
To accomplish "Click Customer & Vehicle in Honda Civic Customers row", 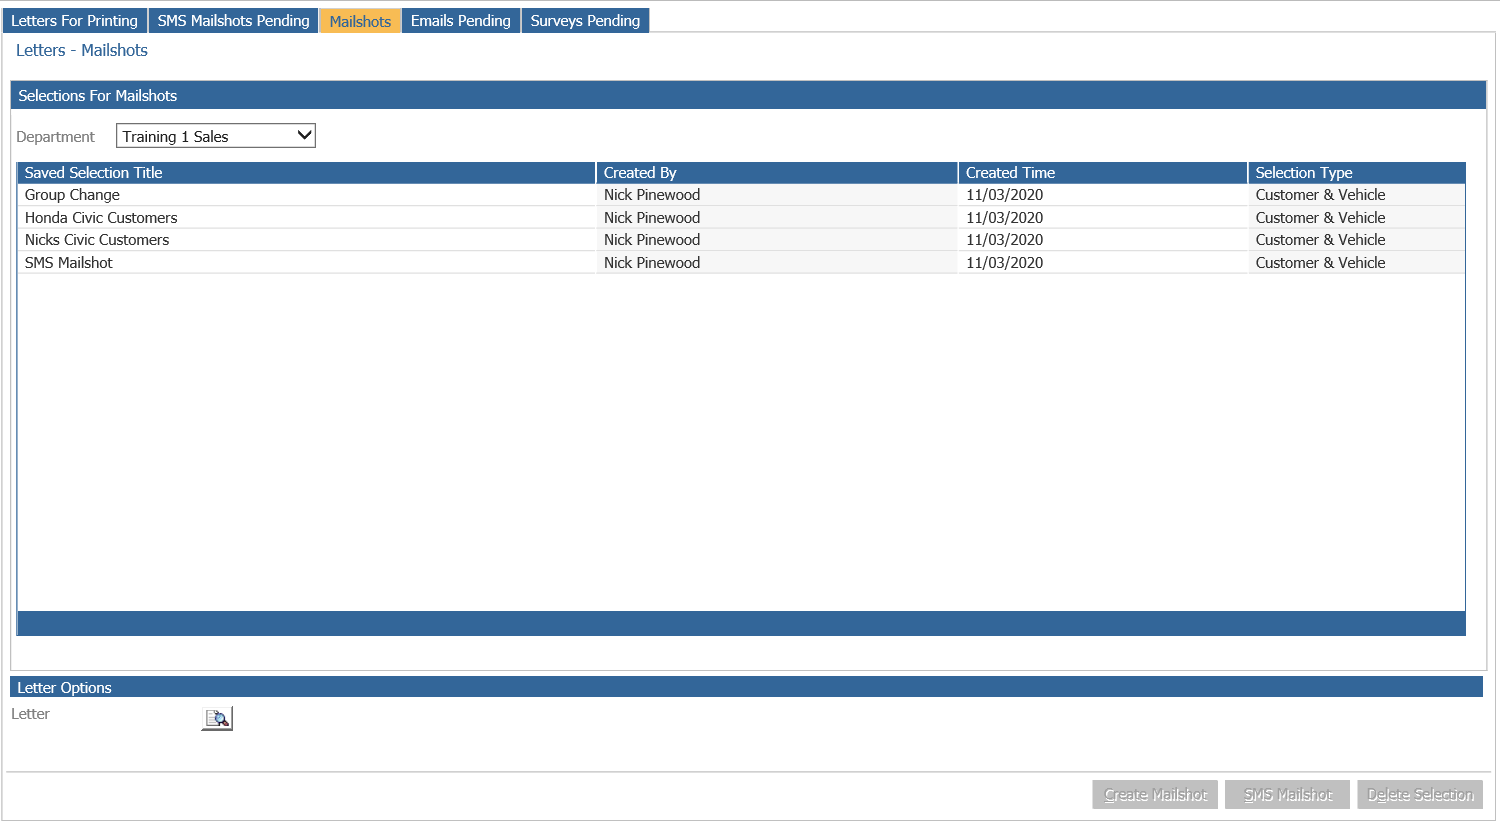I will coord(1320,218).
